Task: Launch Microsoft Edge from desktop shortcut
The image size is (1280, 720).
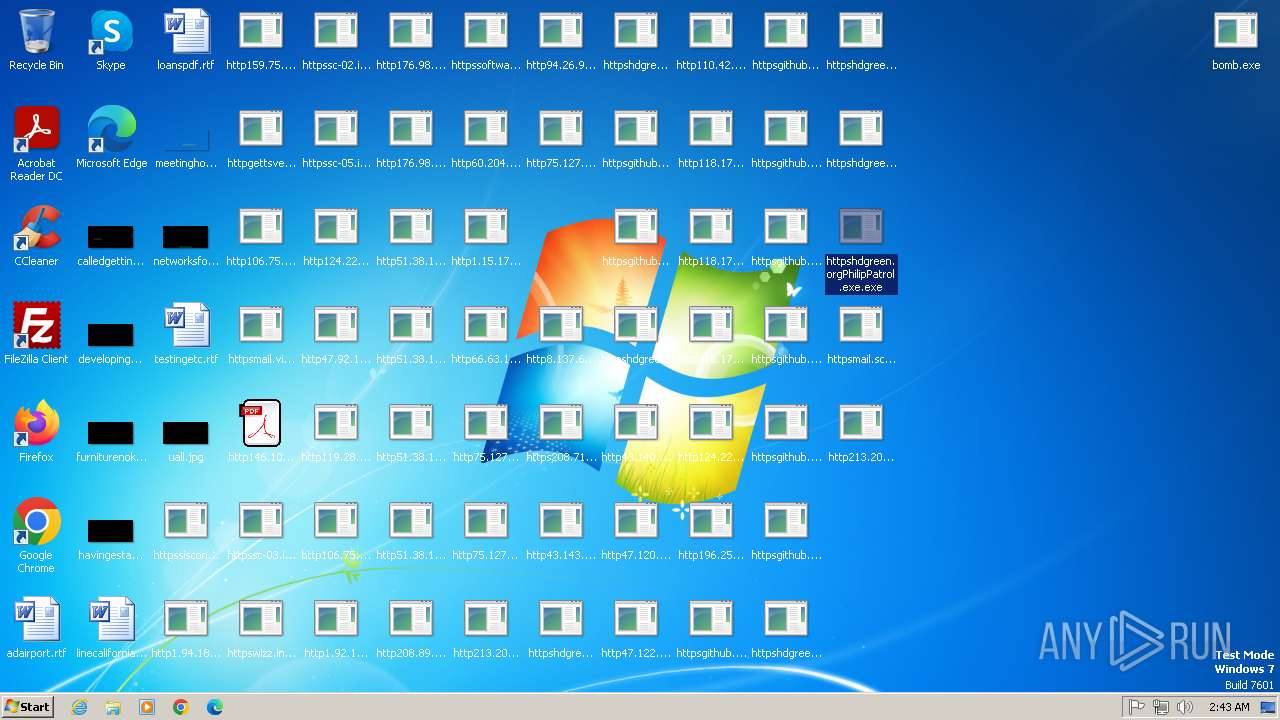Action: (111, 138)
